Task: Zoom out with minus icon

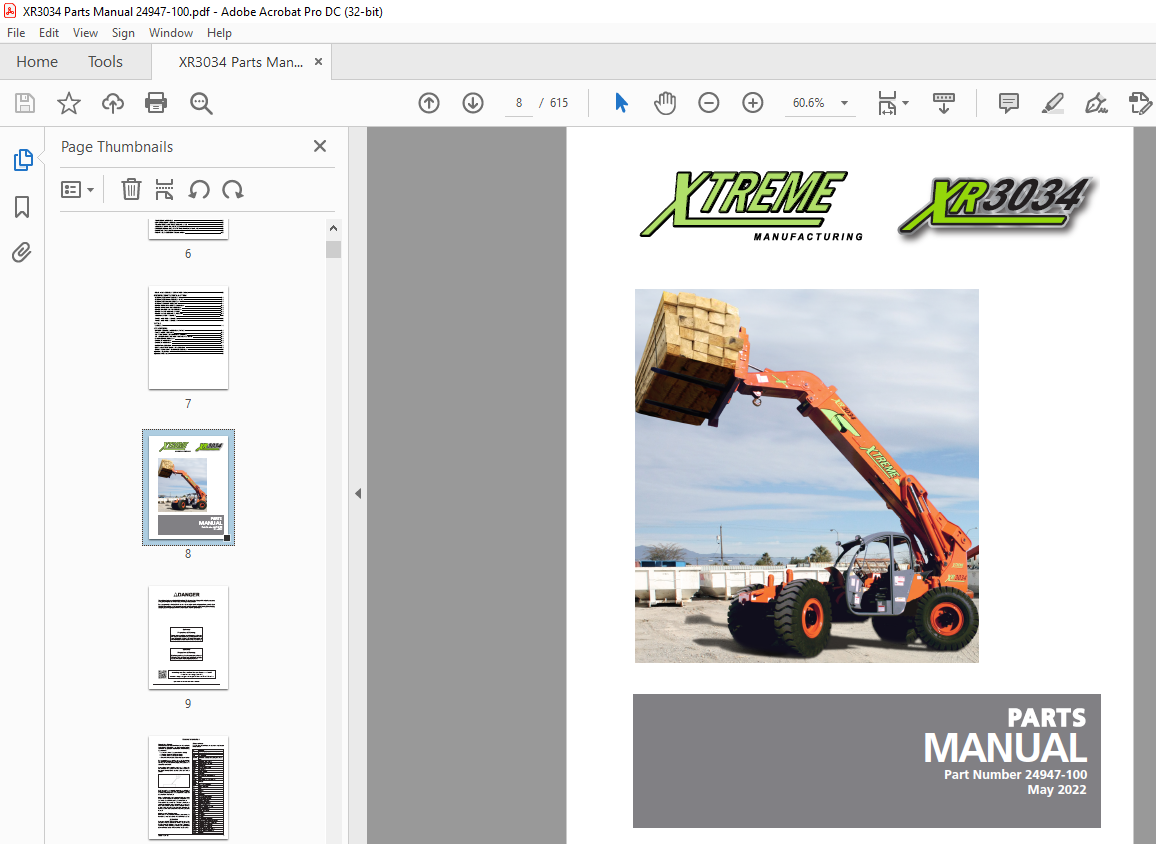Action: point(708,103)
